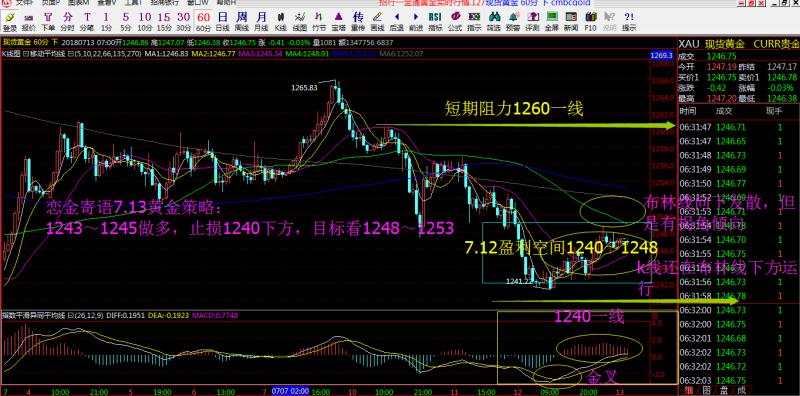Toggle the 60分 period button
This screenshot has width=800, height=396.
pyautogui.click(x=203, y=20)
